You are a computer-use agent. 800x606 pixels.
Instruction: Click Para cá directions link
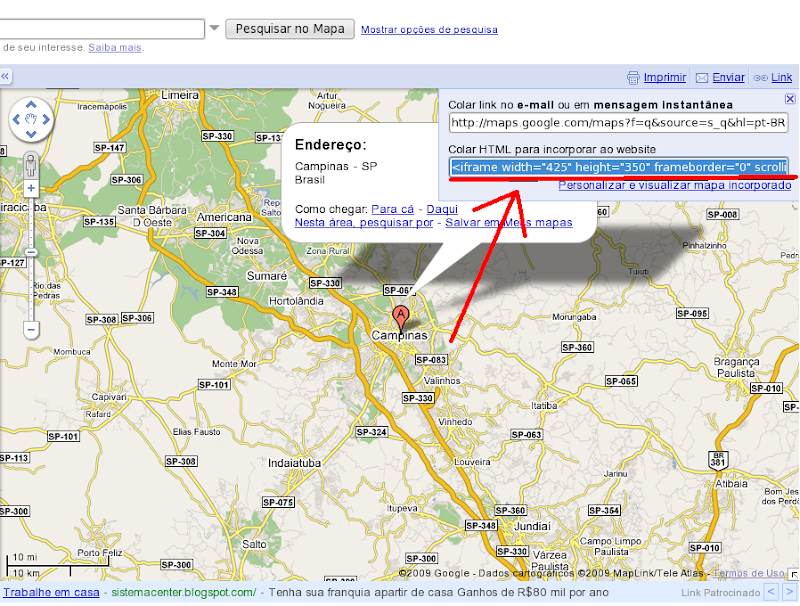392,209
